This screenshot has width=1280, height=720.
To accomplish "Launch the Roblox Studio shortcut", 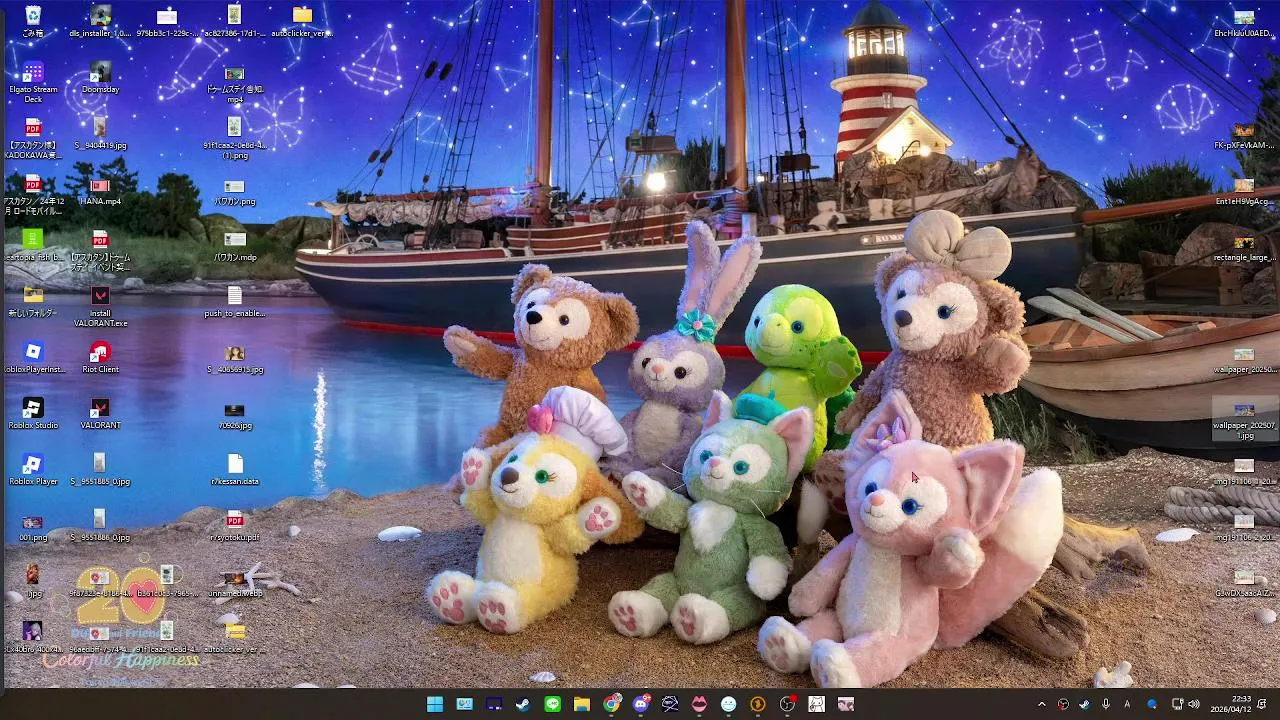I will (33, 414).
